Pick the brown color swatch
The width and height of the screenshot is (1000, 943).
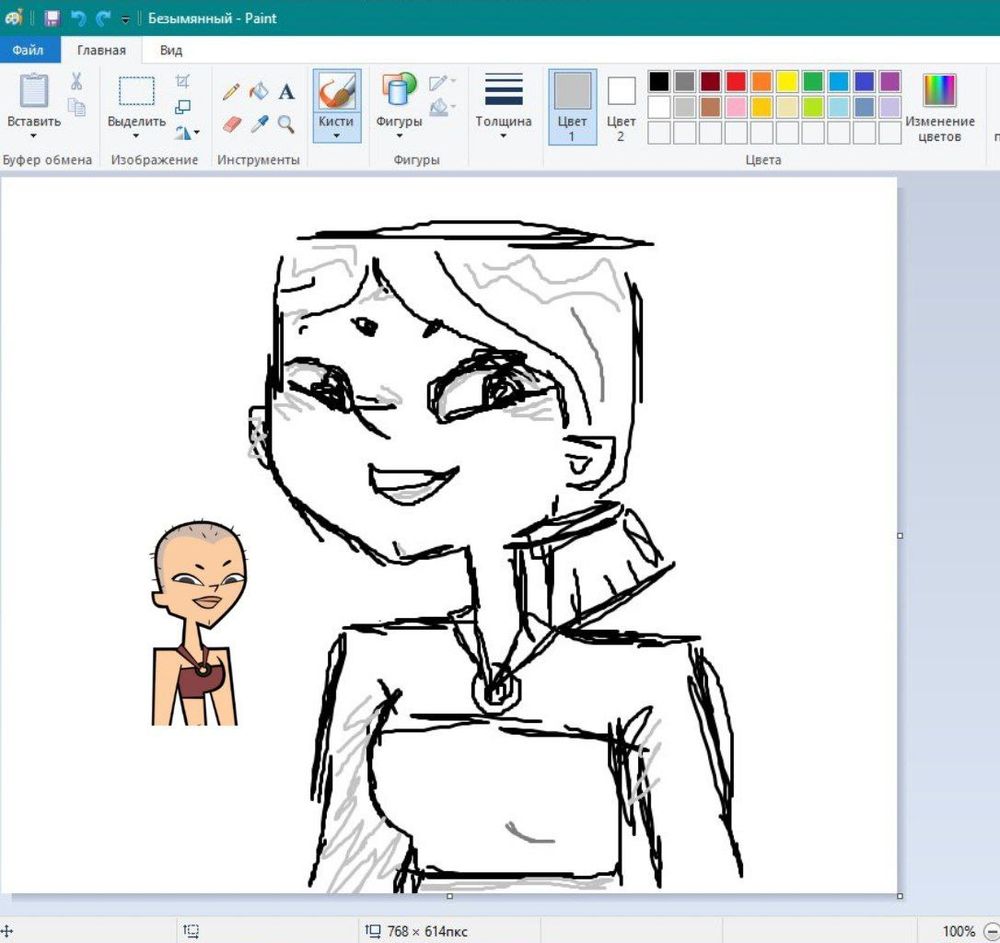pos(710,106)
